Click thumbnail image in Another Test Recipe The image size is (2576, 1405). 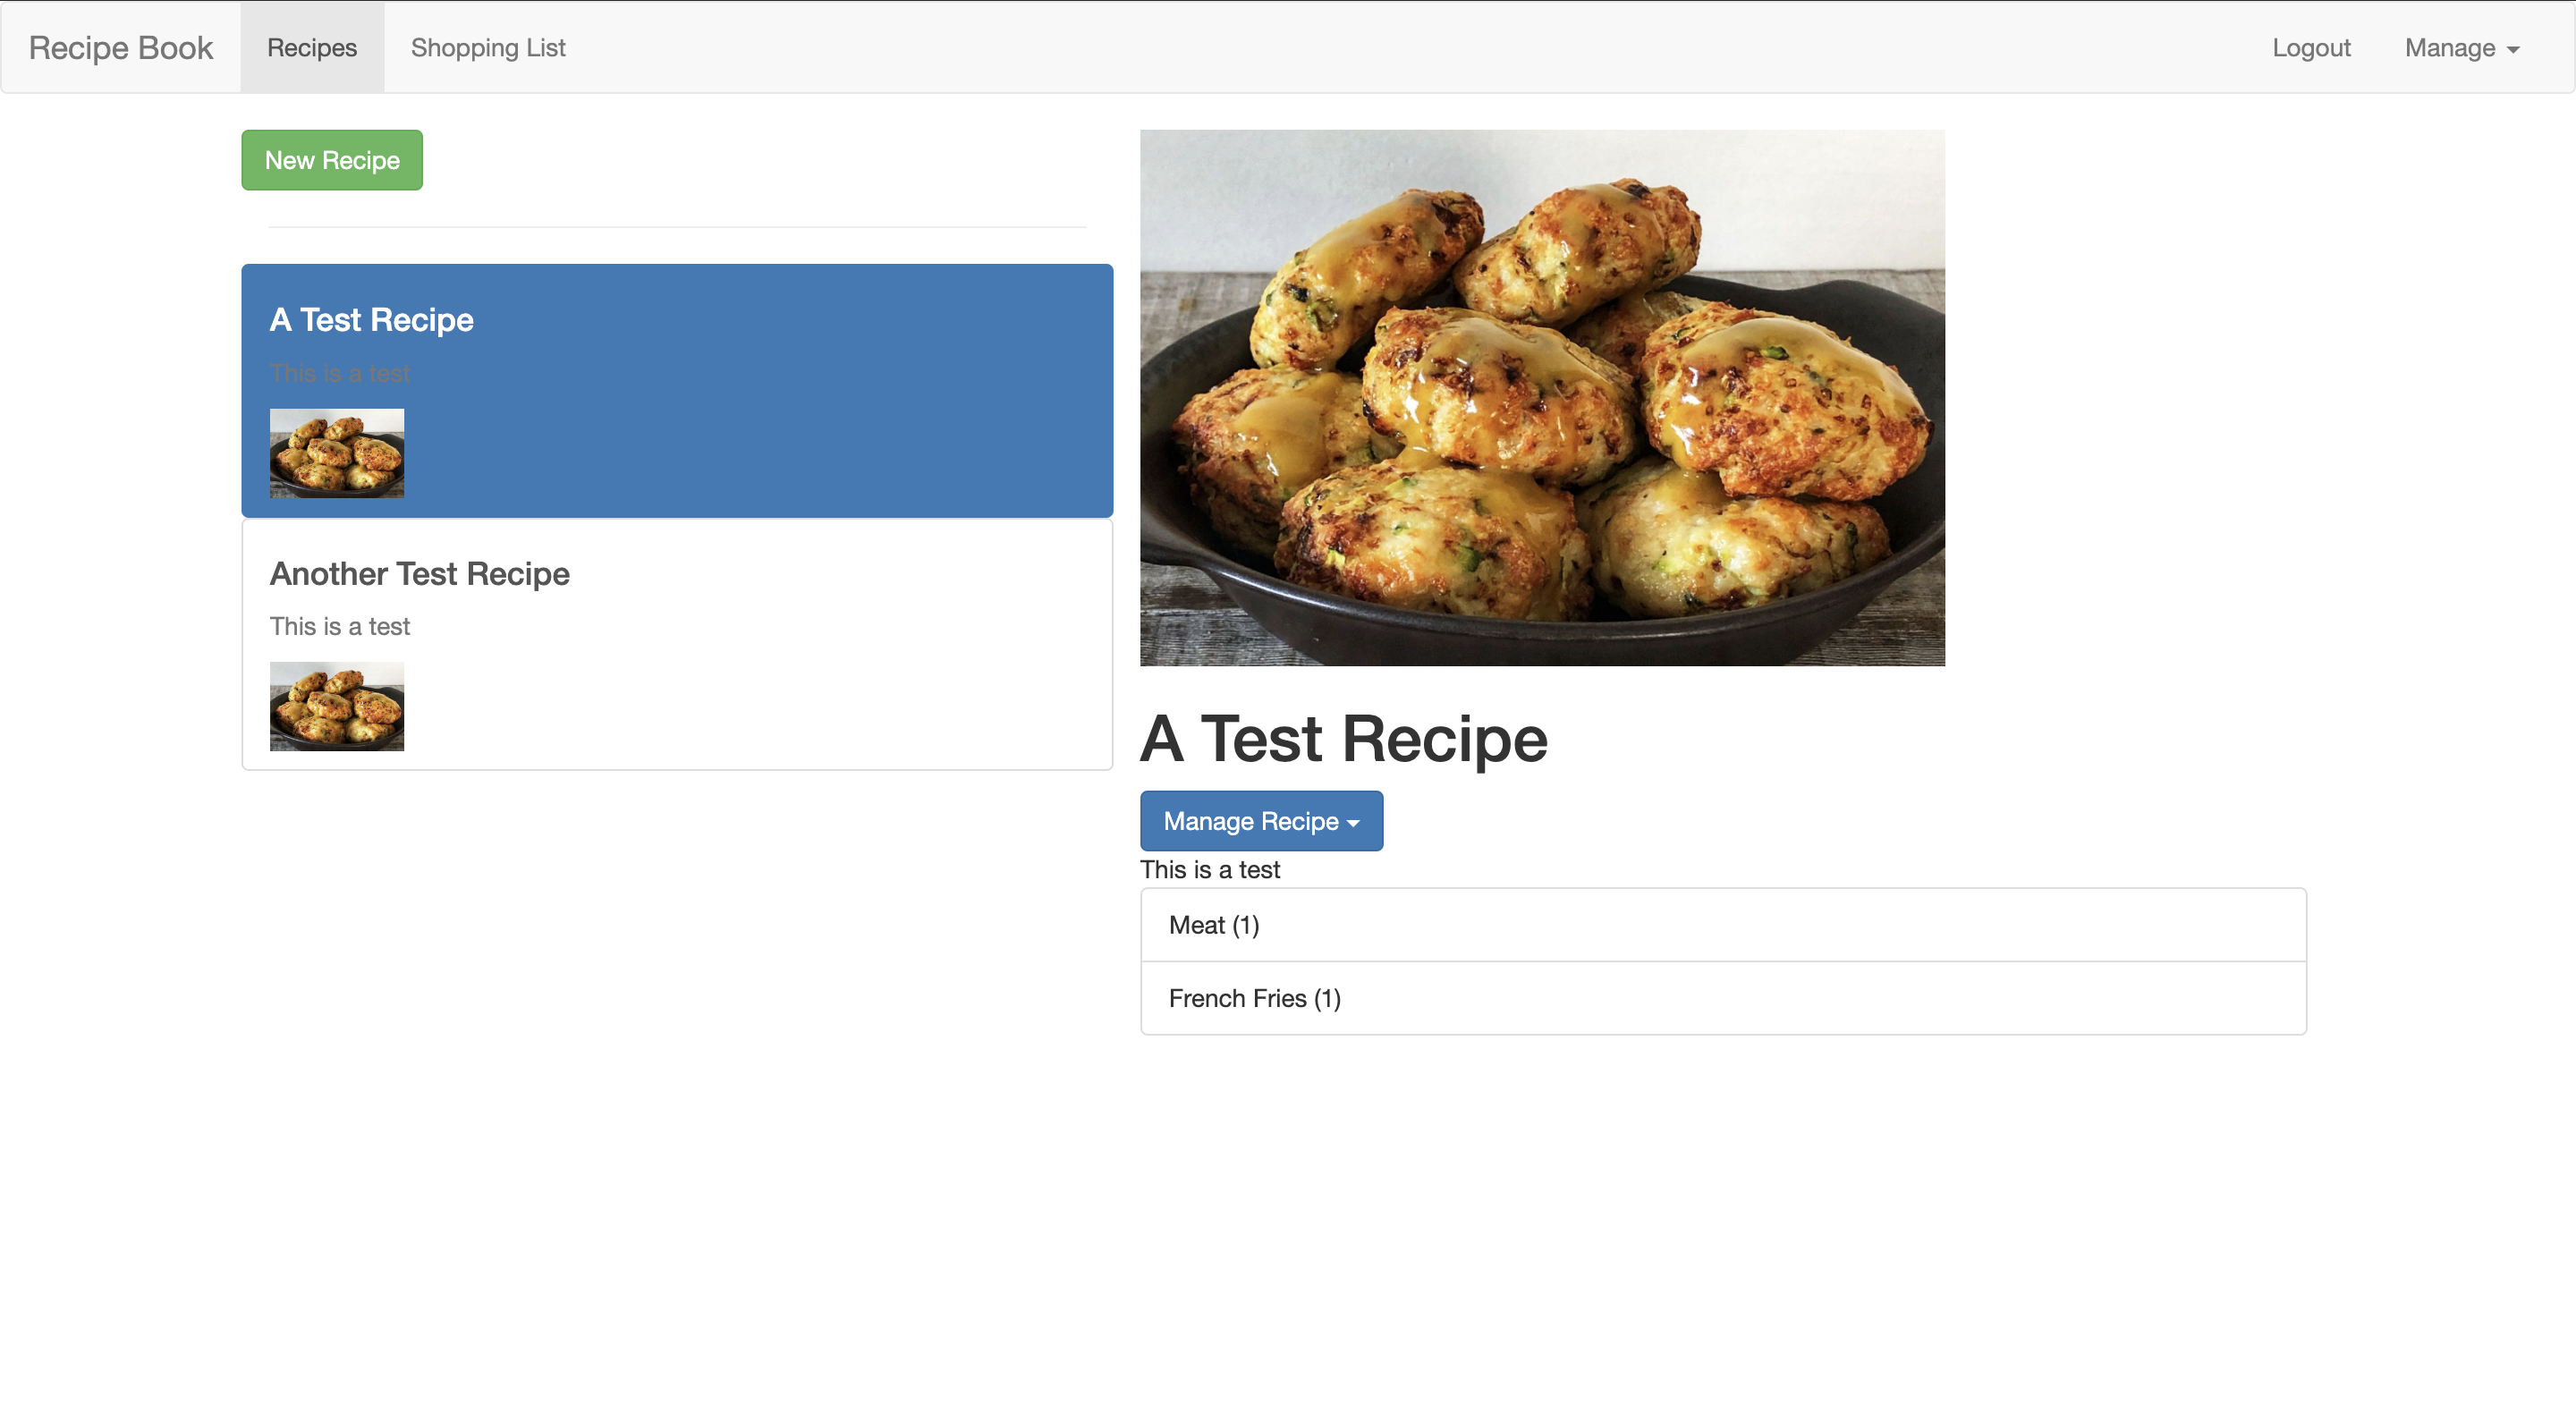click(x=337, y=706)
